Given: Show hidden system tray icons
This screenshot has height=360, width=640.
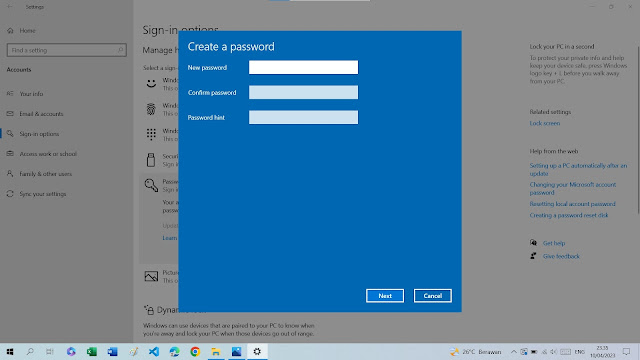Looking at the screenshot, I should [513, 351].
